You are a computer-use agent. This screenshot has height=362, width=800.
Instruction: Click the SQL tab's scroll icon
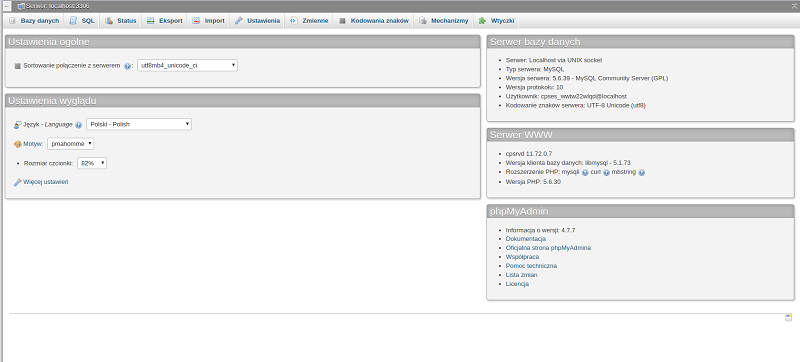click(73, 21)
